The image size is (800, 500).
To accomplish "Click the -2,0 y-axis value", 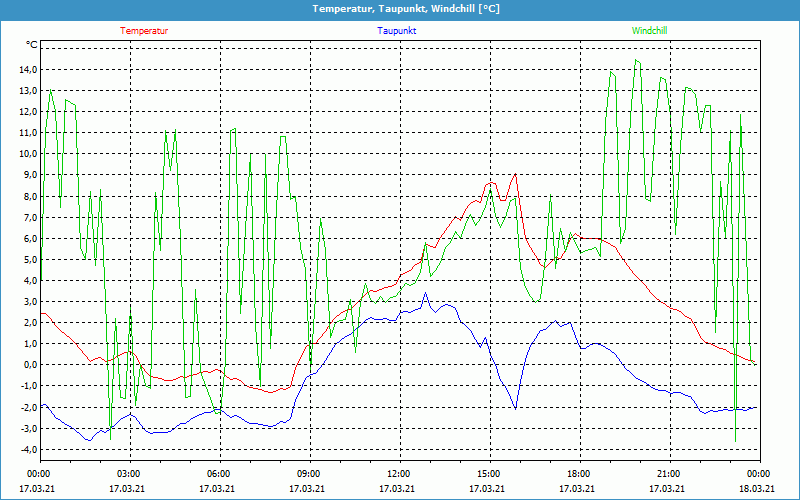I will (x=30, y=407).
